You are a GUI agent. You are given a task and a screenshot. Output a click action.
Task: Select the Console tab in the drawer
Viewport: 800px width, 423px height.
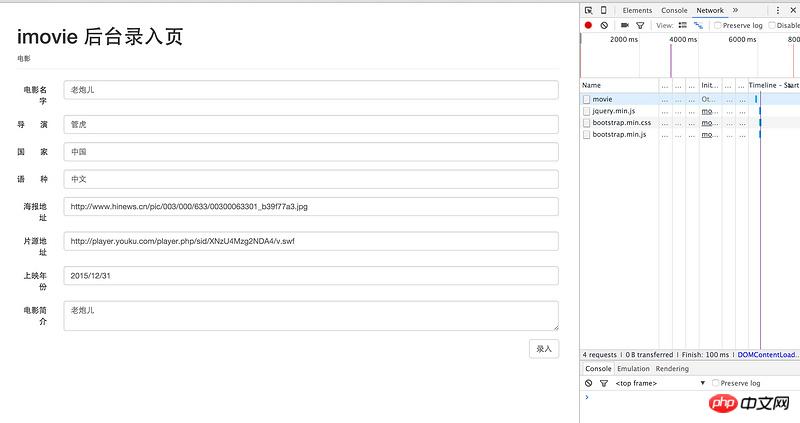(598, 368)
